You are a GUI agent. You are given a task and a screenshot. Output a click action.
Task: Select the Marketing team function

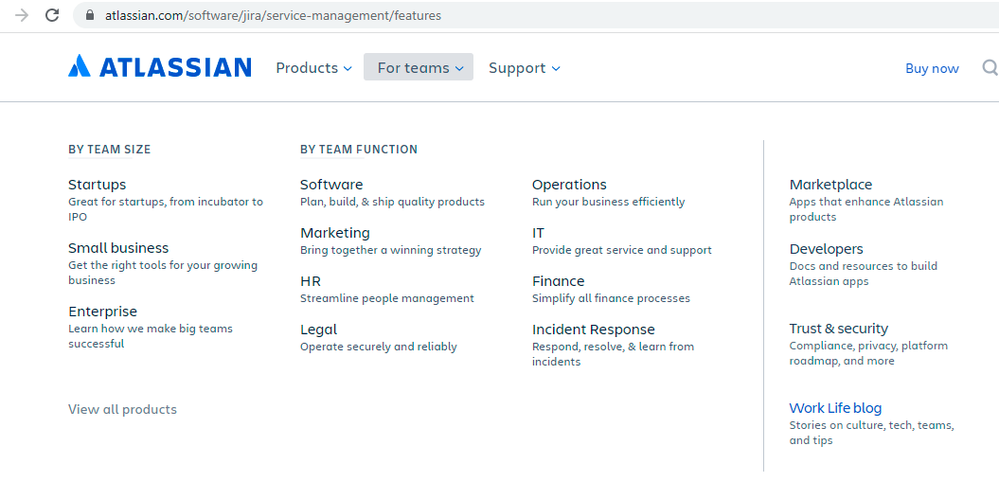pos(334,233)
